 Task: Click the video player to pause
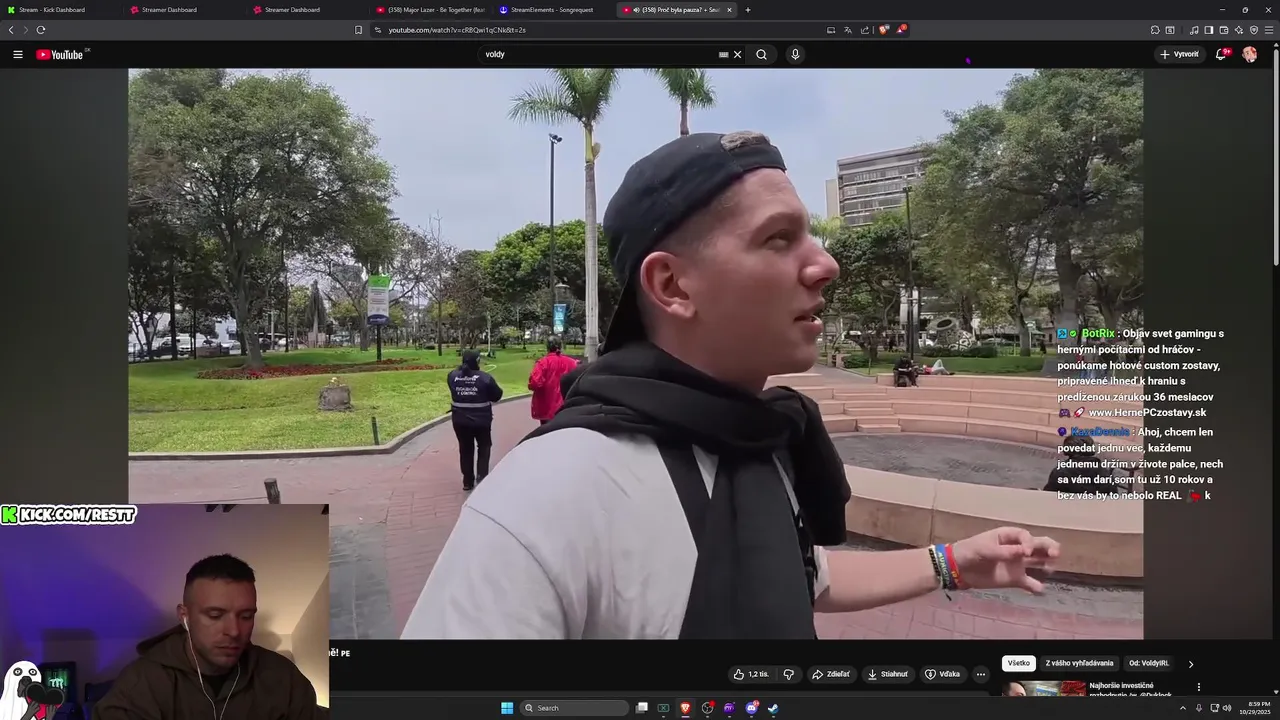635,353
